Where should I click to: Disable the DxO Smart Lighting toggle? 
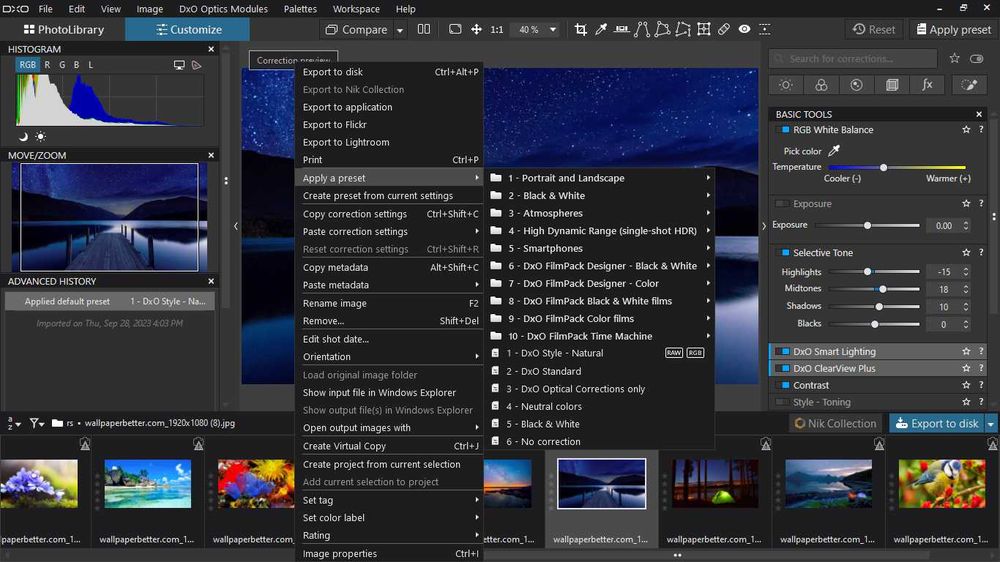[x=782, y=352]
